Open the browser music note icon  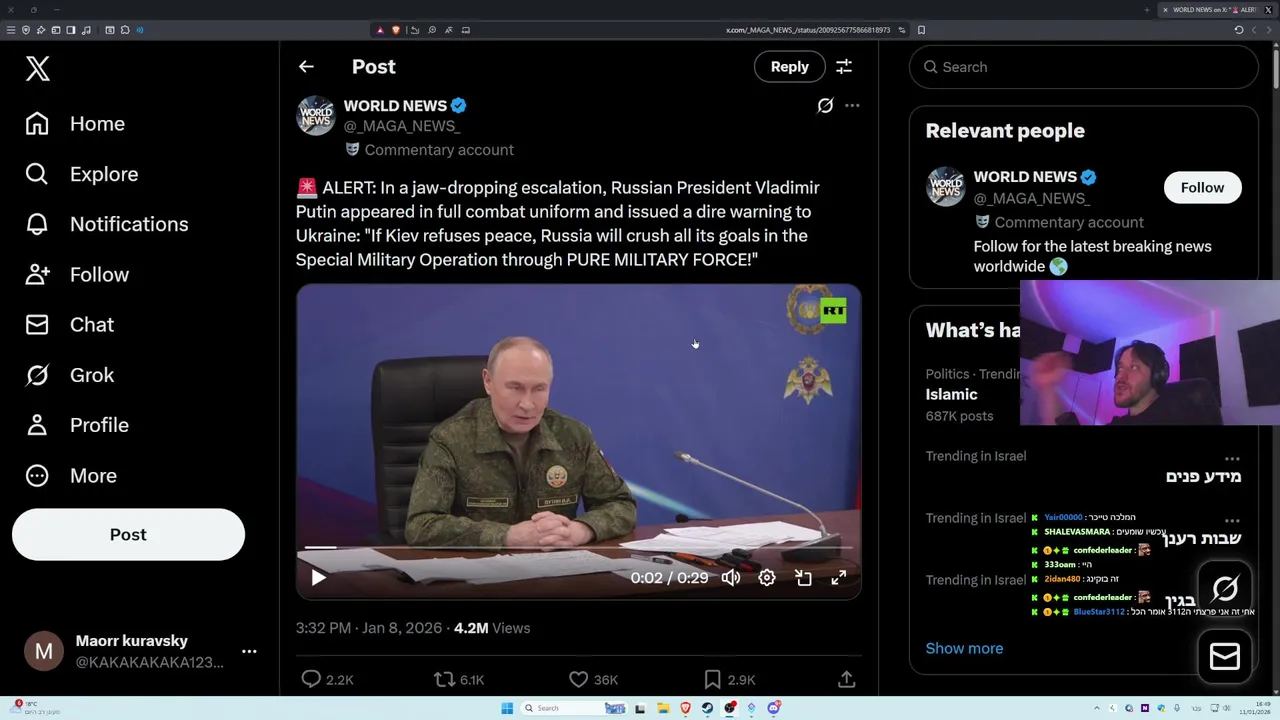pos(86,30)
